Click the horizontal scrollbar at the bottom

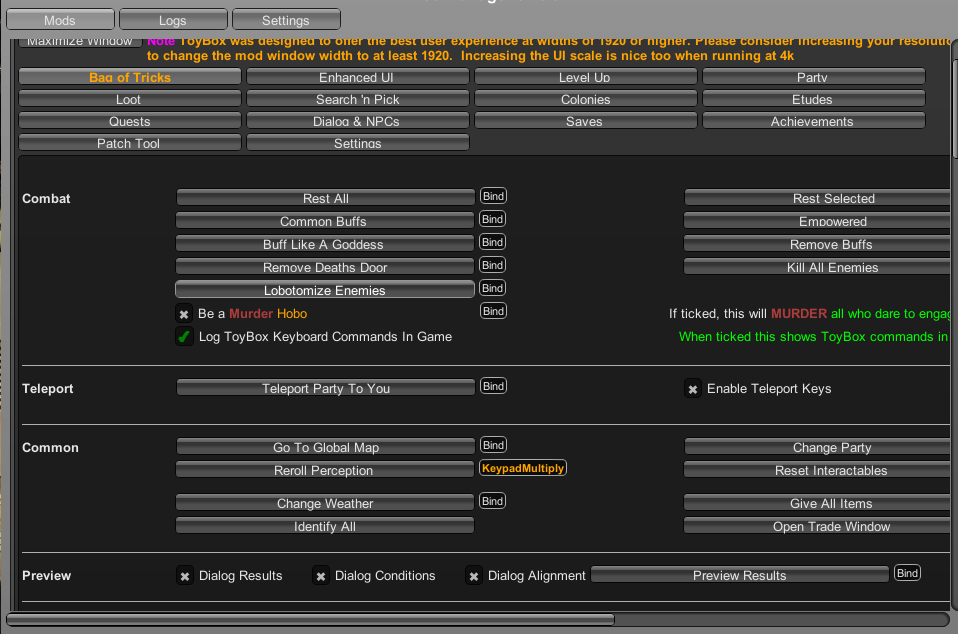(310, 619)
